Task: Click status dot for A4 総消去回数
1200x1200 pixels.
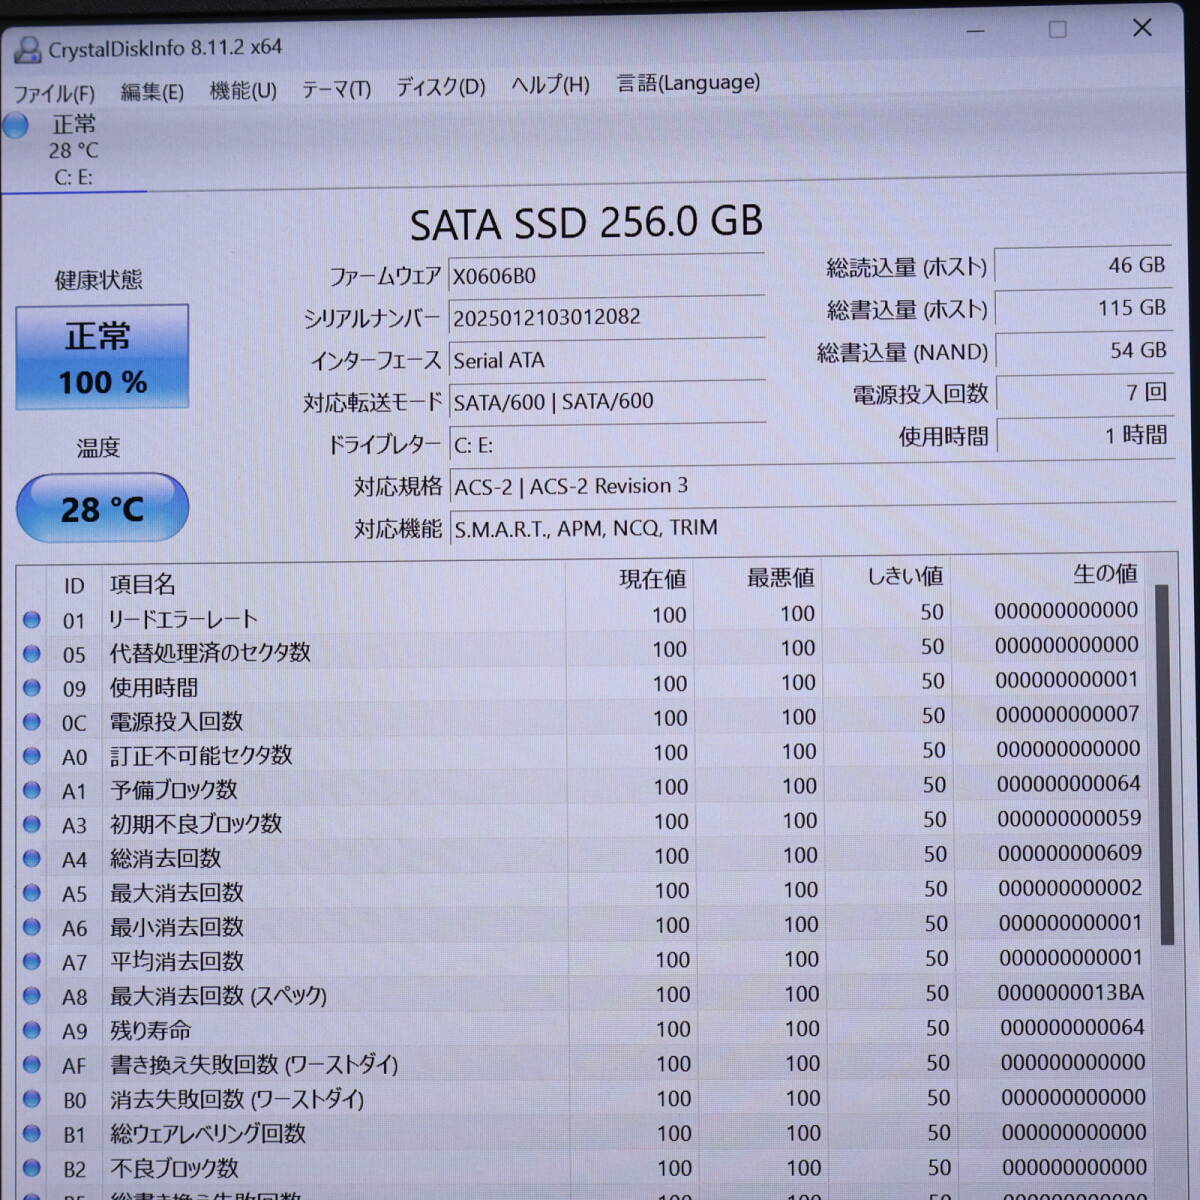Action: (x=32, y=859)
